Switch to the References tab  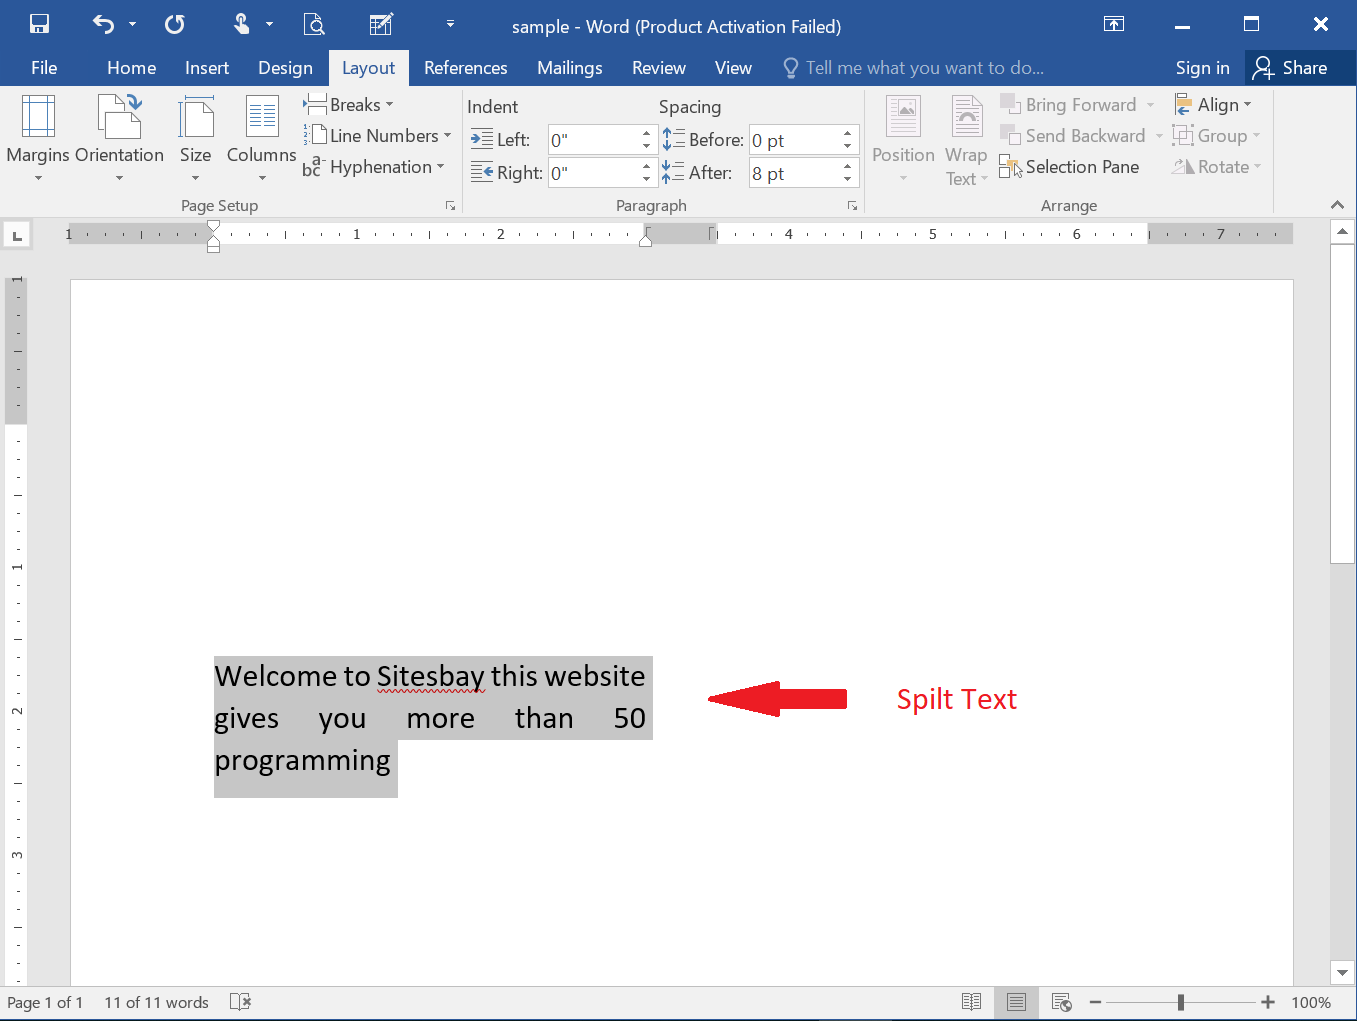click(465, 68)
